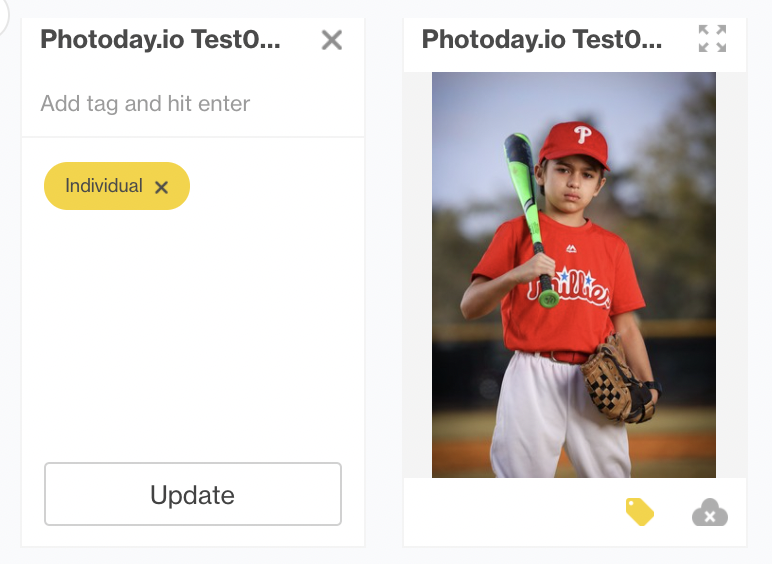
Task: Select the boy holding a bat image
Action: coord(574,275)
